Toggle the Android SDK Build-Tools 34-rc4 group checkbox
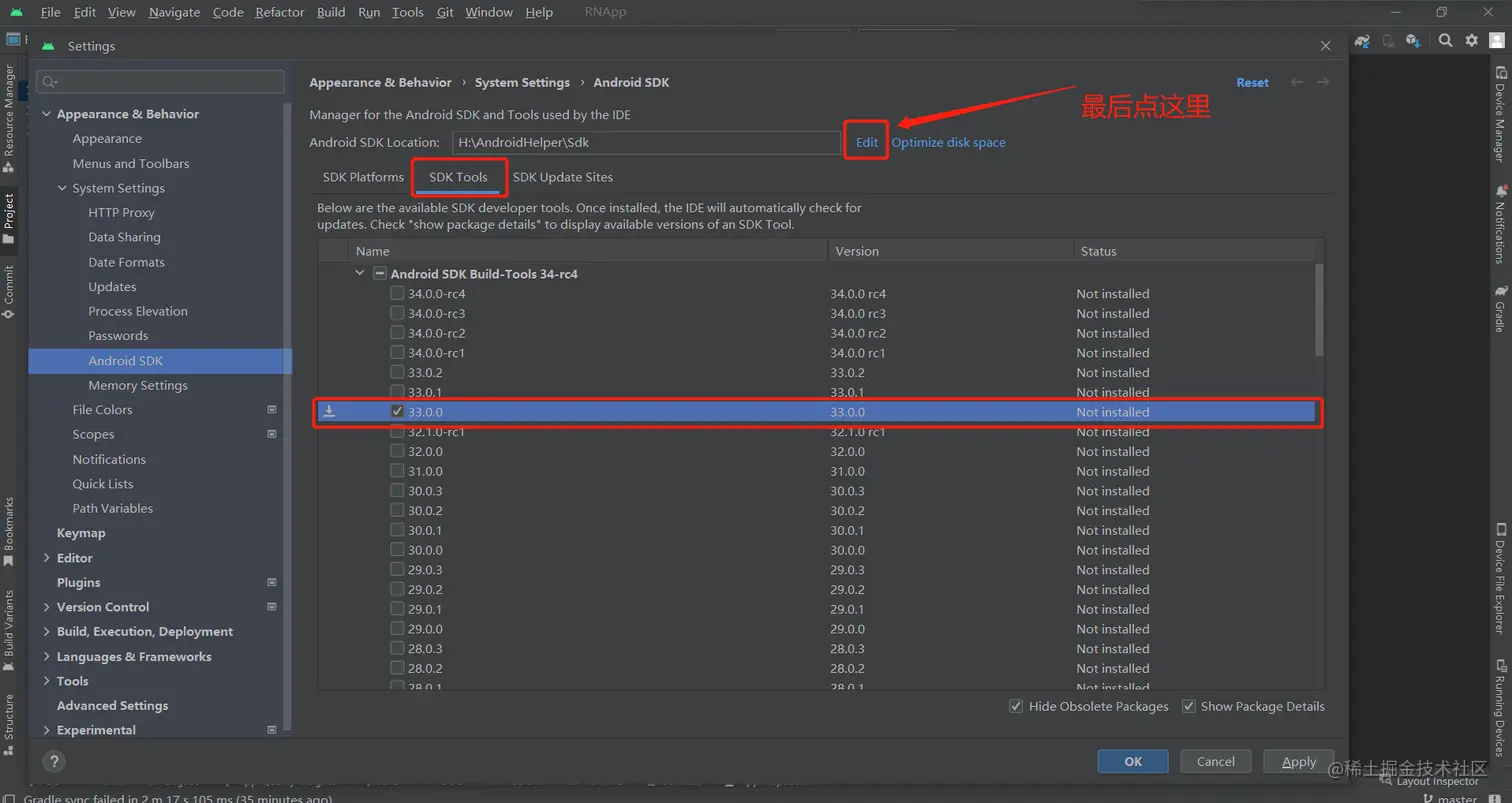 tap(380, 274)
